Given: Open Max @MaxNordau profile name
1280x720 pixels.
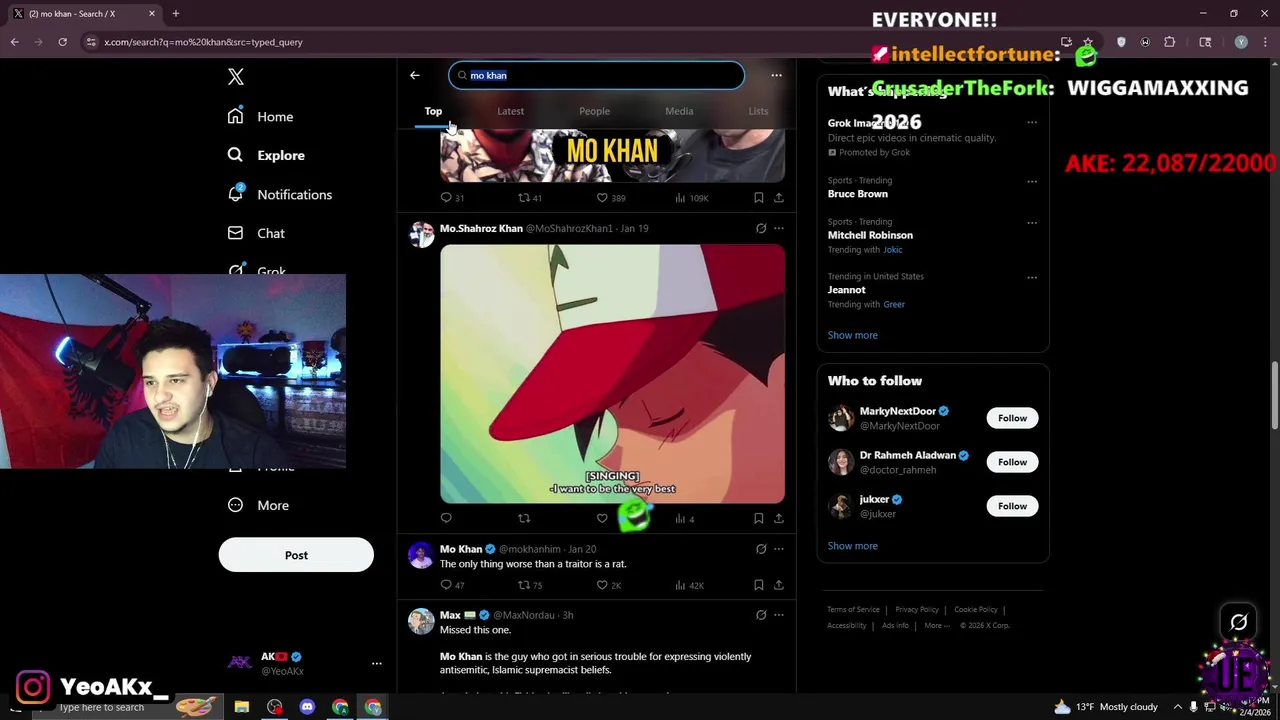Looking at the screenshot, I should (450, 615).
